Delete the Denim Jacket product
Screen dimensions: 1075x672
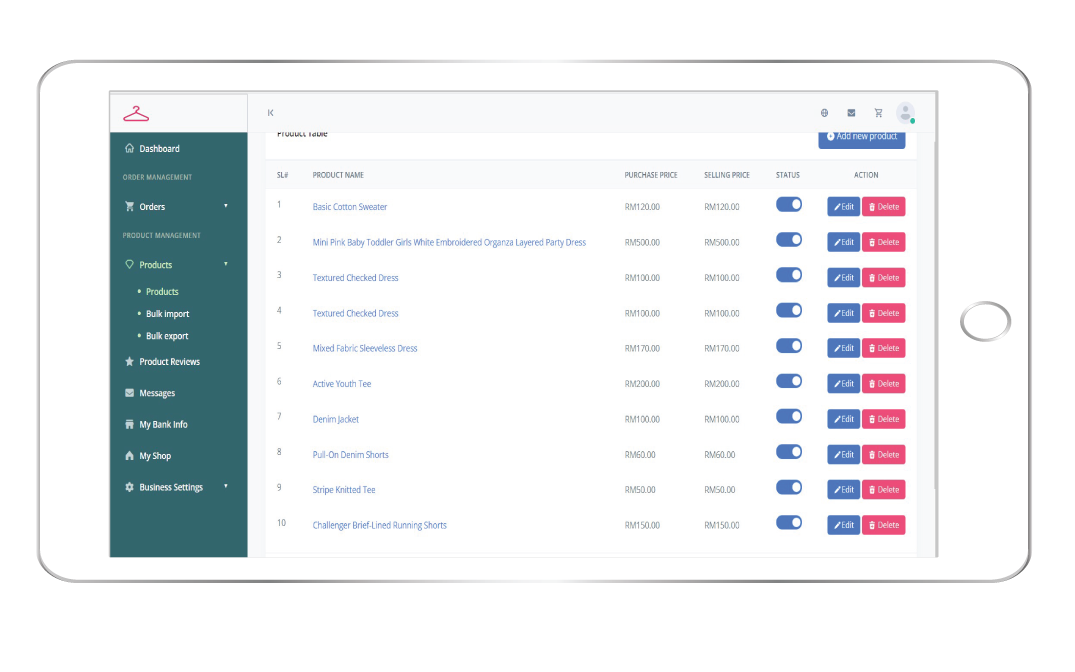click(883, 419)
